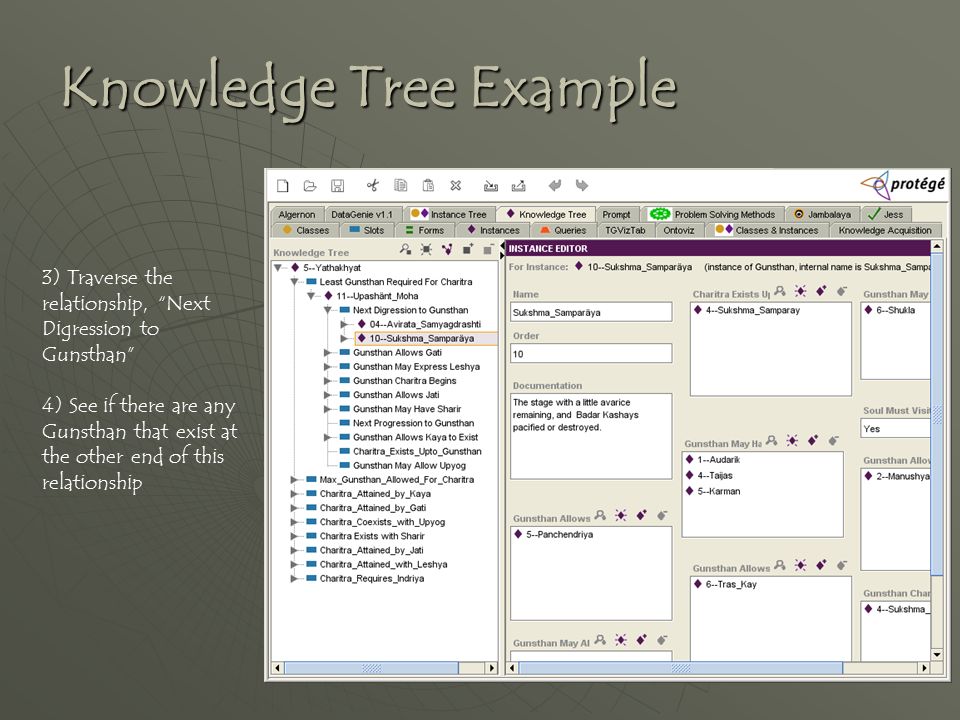
Task: Collapse Least Gunsthan Required For Charitra node
Action: (294, 282)
